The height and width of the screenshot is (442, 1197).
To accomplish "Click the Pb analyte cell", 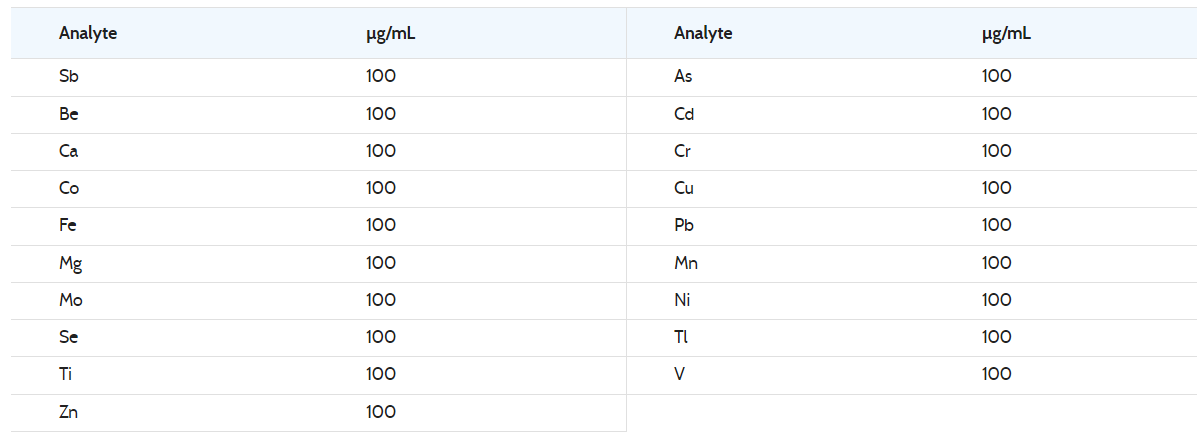I will [x=684, y=225].
